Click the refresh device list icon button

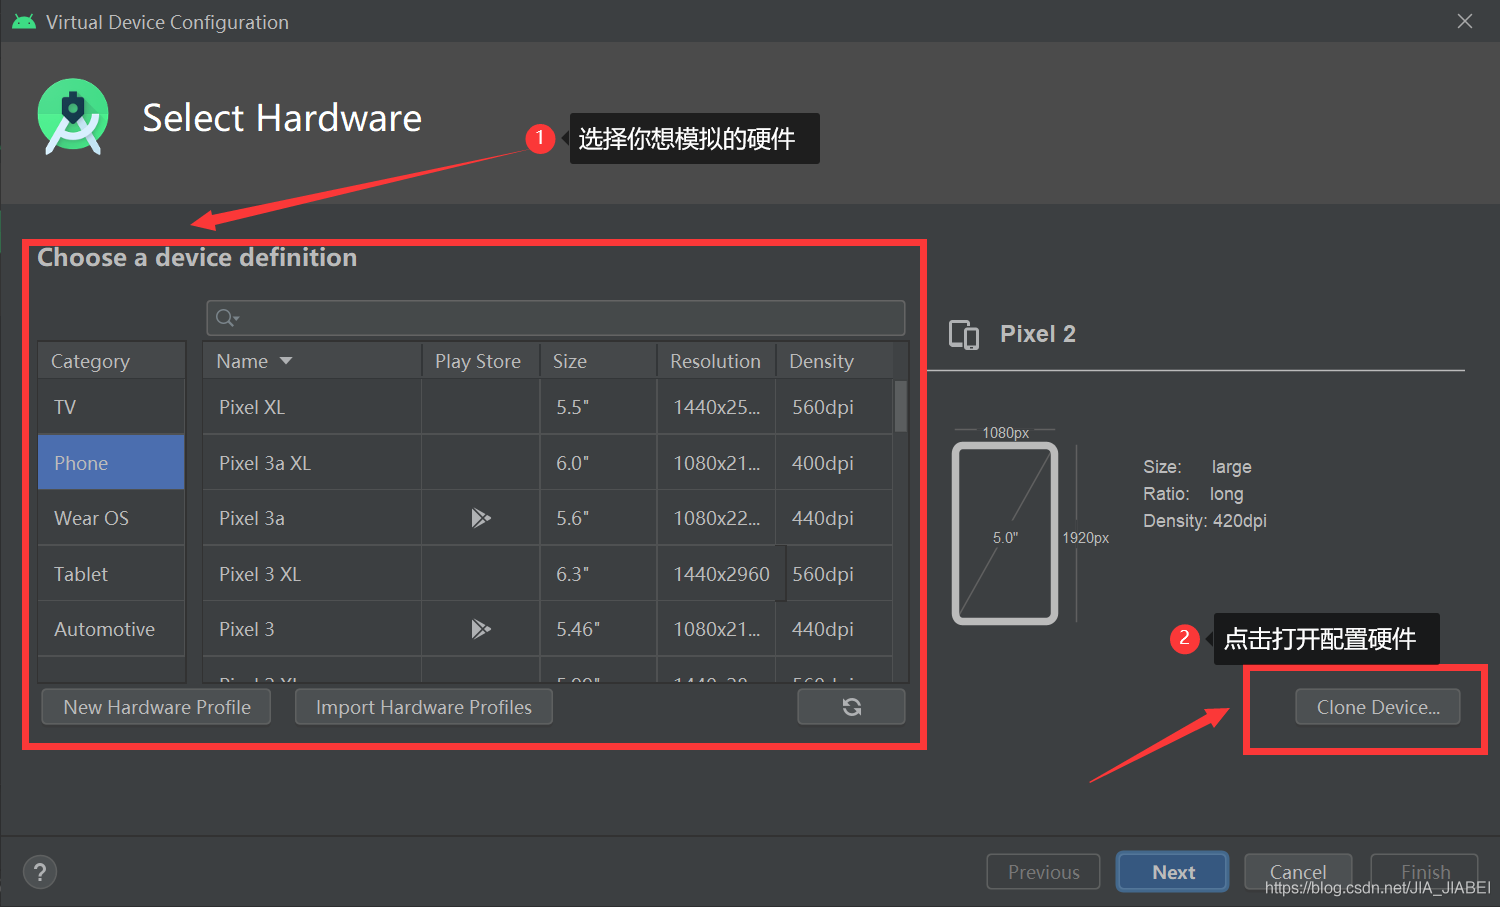coord(851,707)
